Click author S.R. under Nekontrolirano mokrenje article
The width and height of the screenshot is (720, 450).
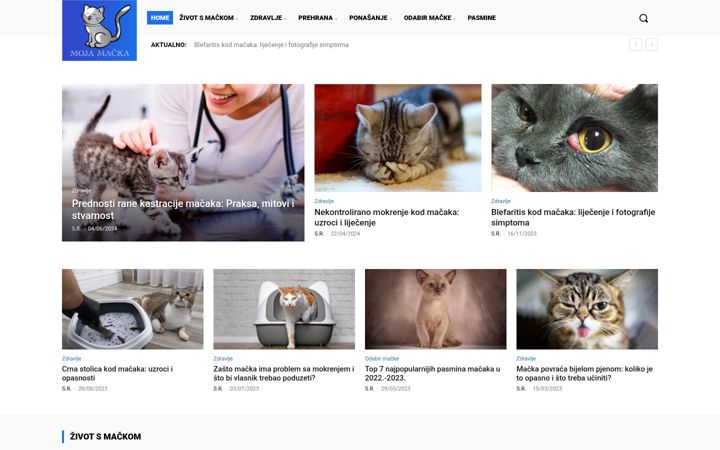pos(319,234)
